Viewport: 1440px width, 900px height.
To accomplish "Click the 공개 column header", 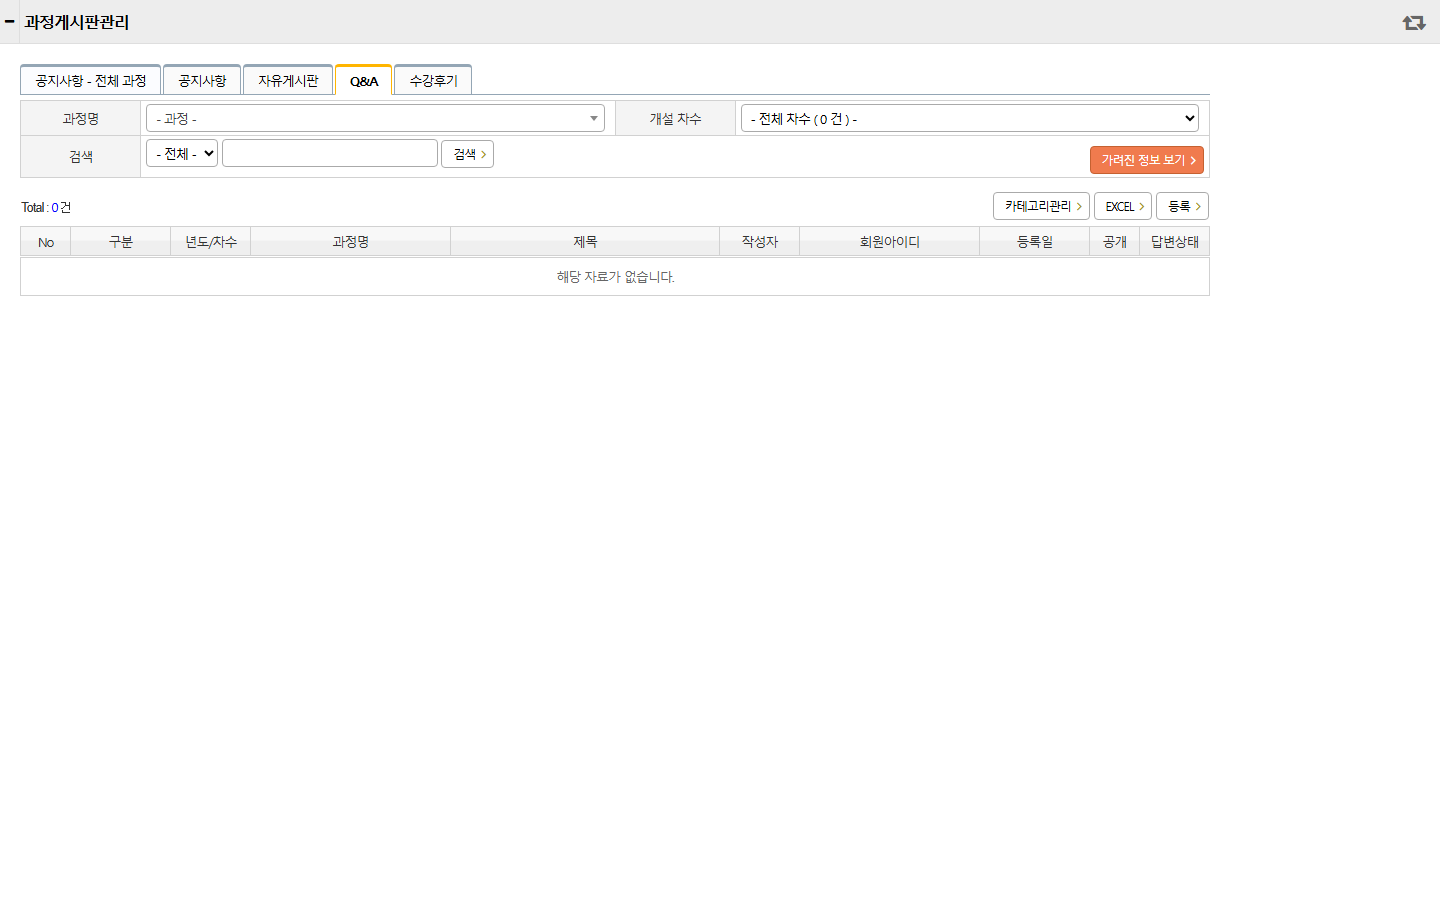I will 1115,242.
